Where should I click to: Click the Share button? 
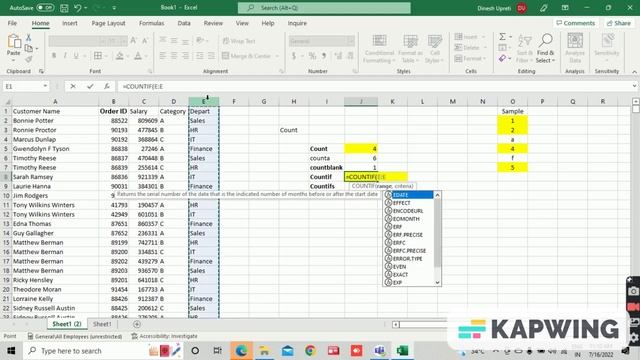[619, 23]
